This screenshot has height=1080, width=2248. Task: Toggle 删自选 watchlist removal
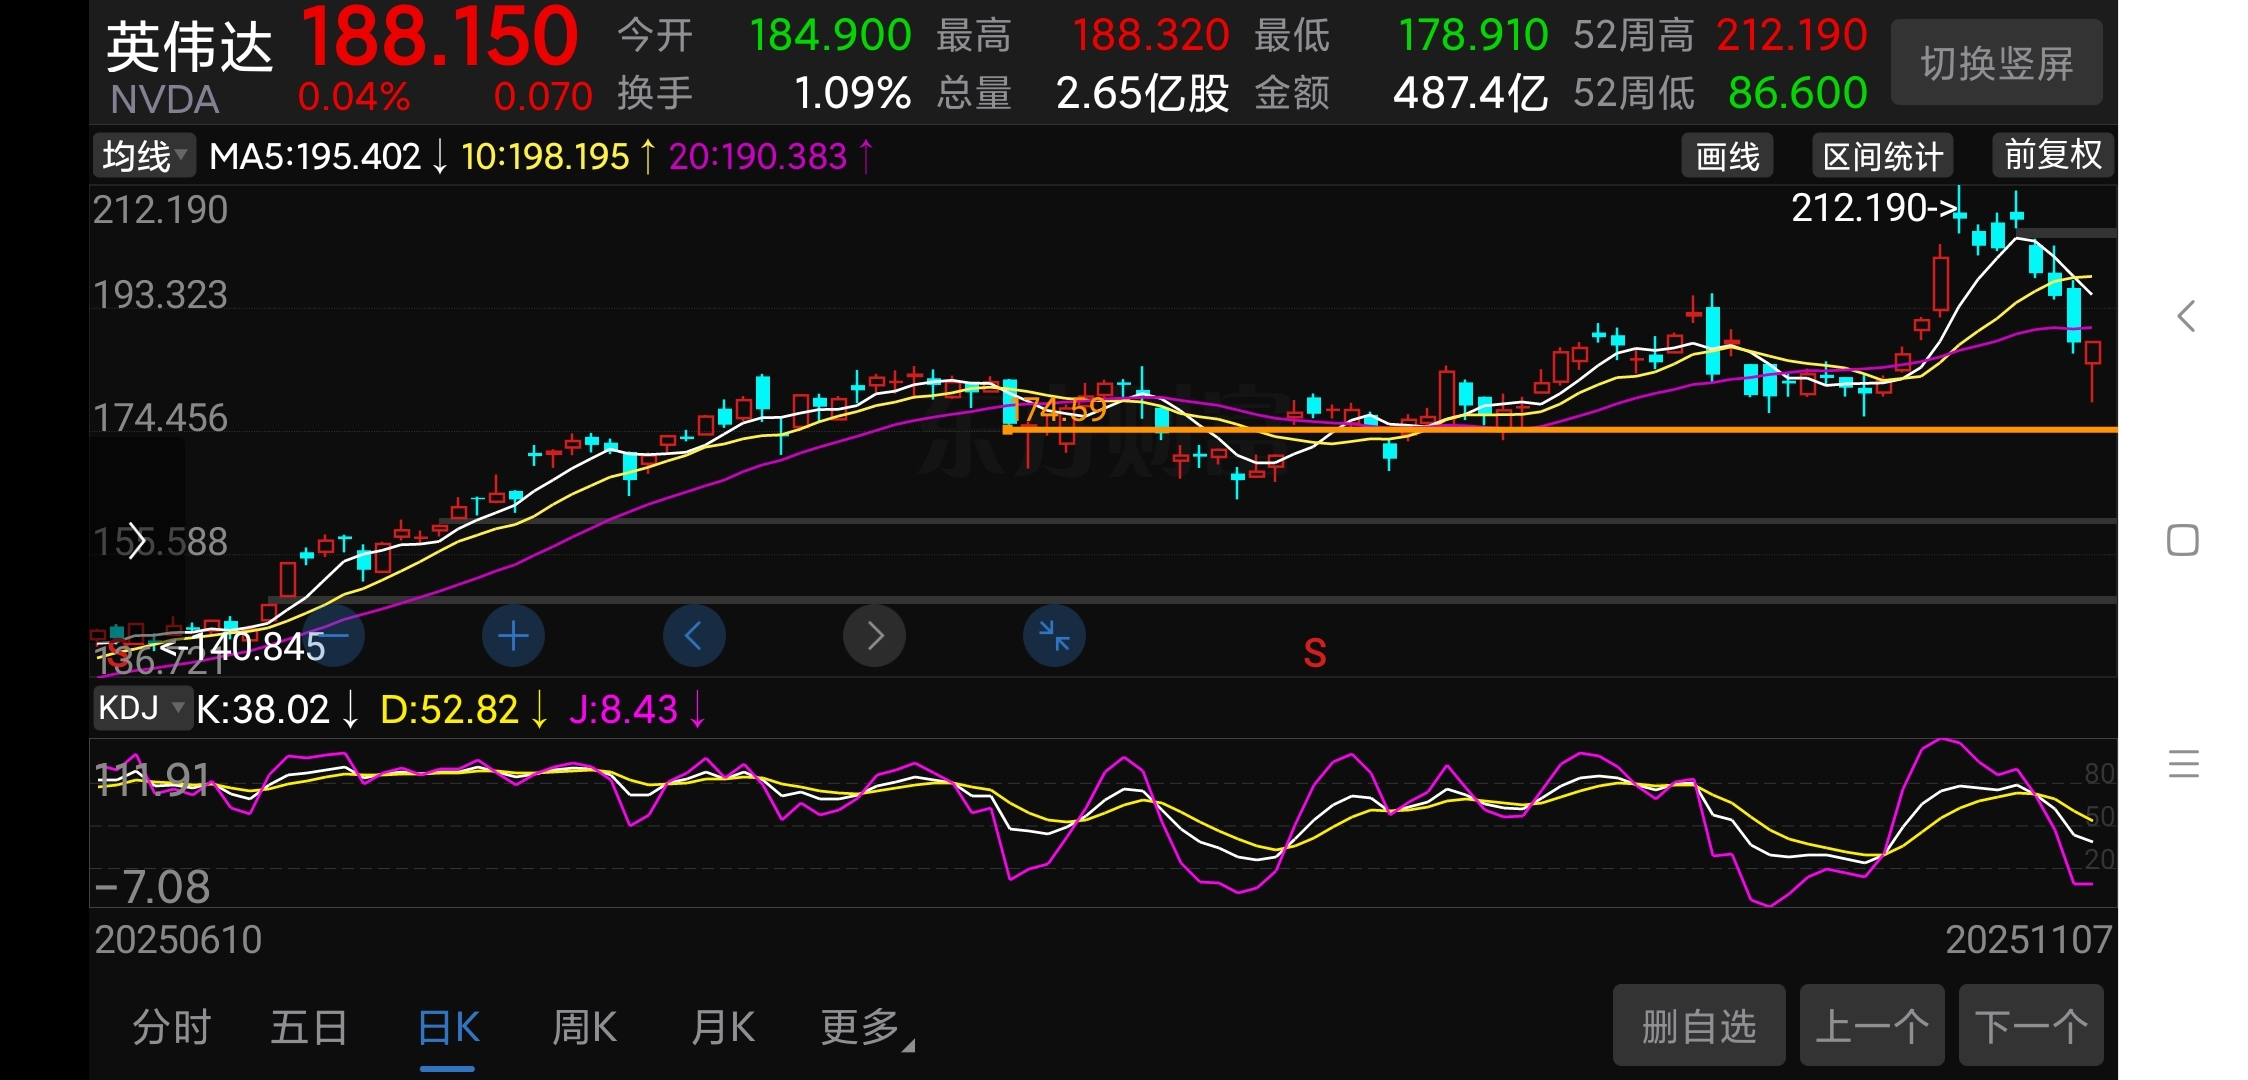click(1698, 1026)
